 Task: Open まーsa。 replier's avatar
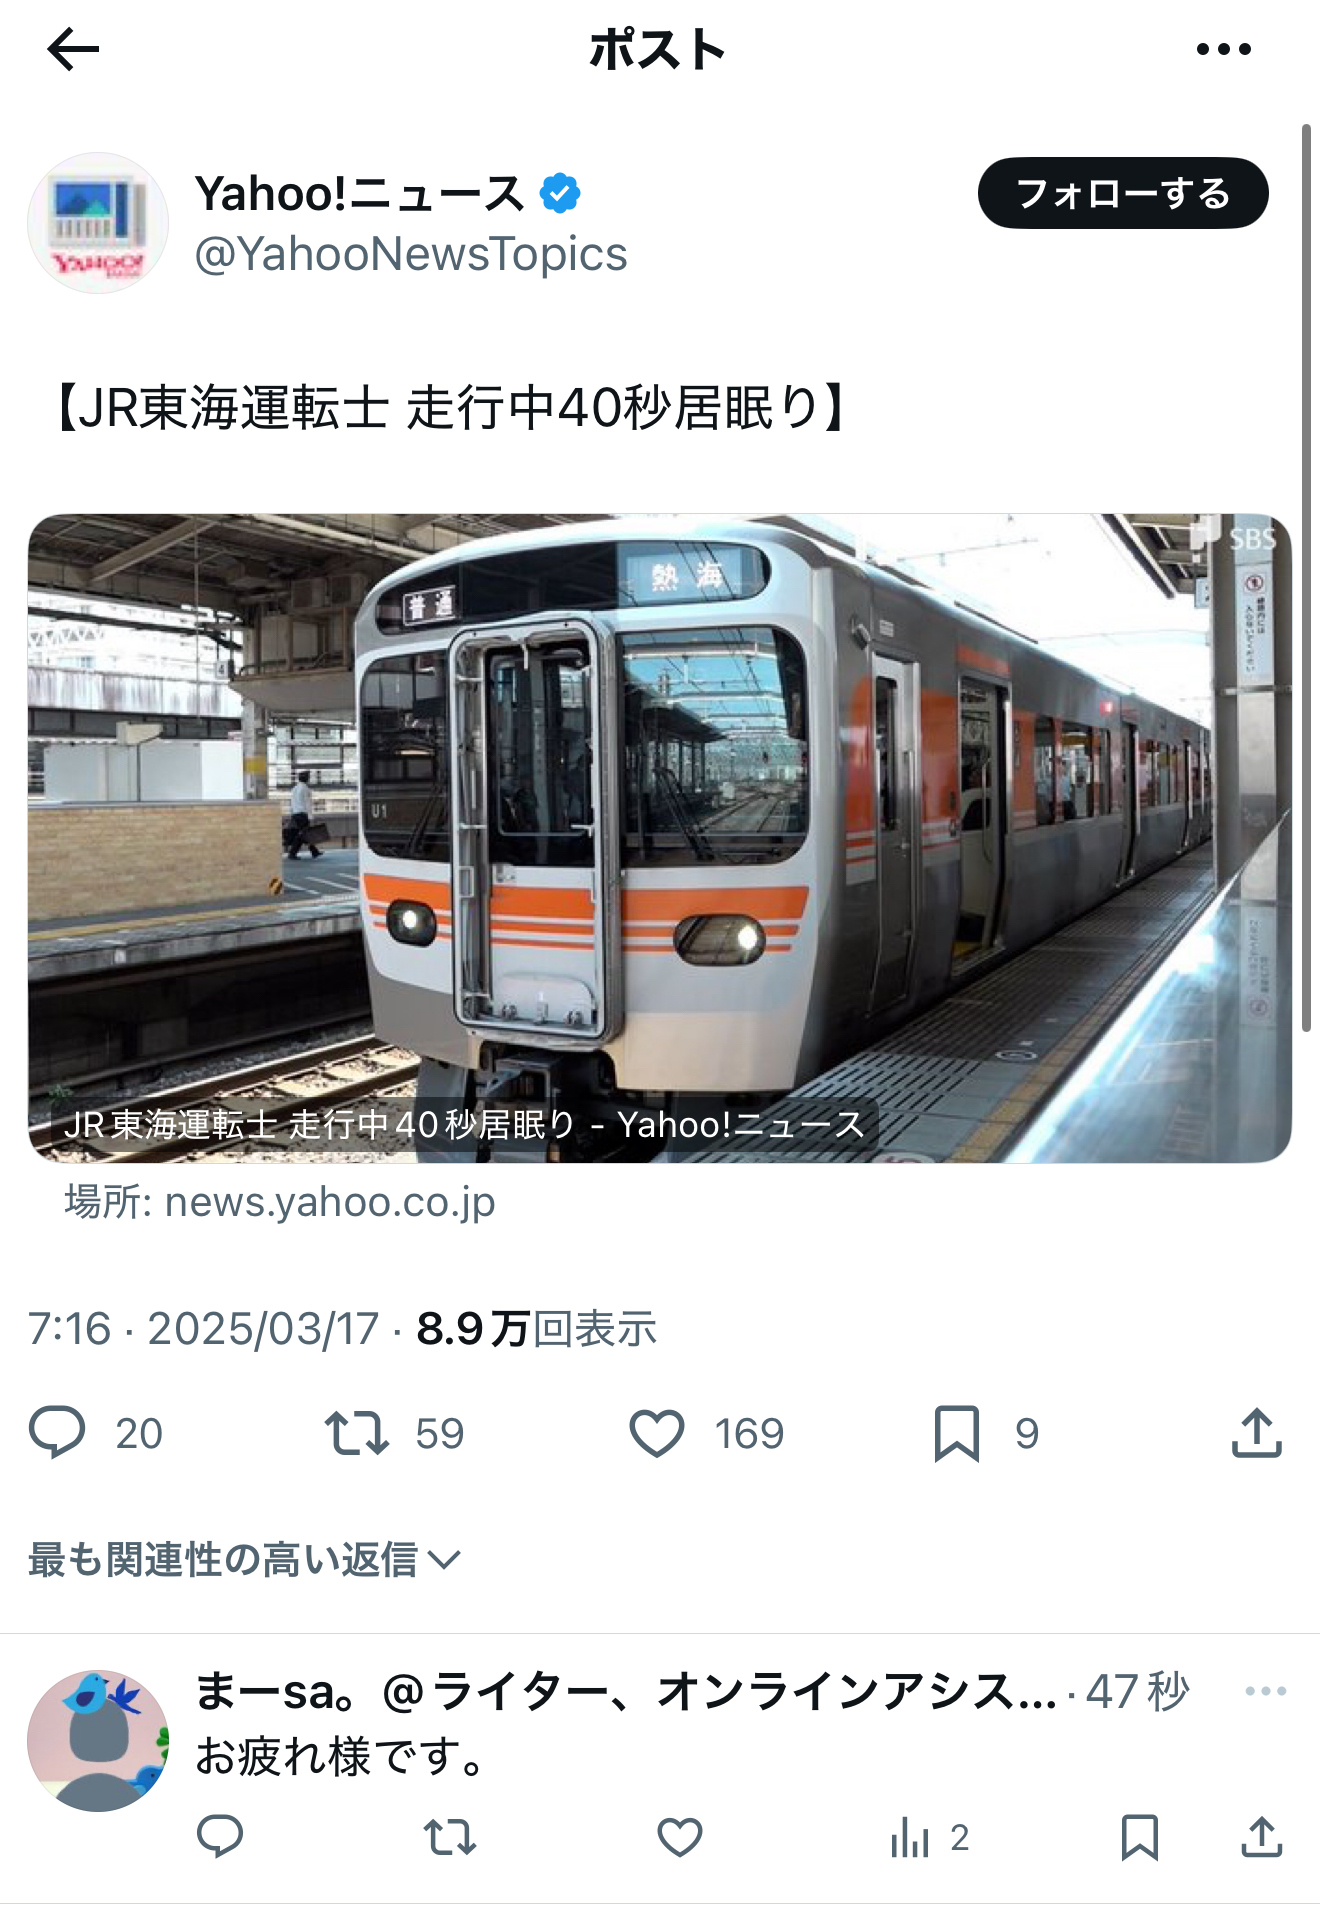98,1741
